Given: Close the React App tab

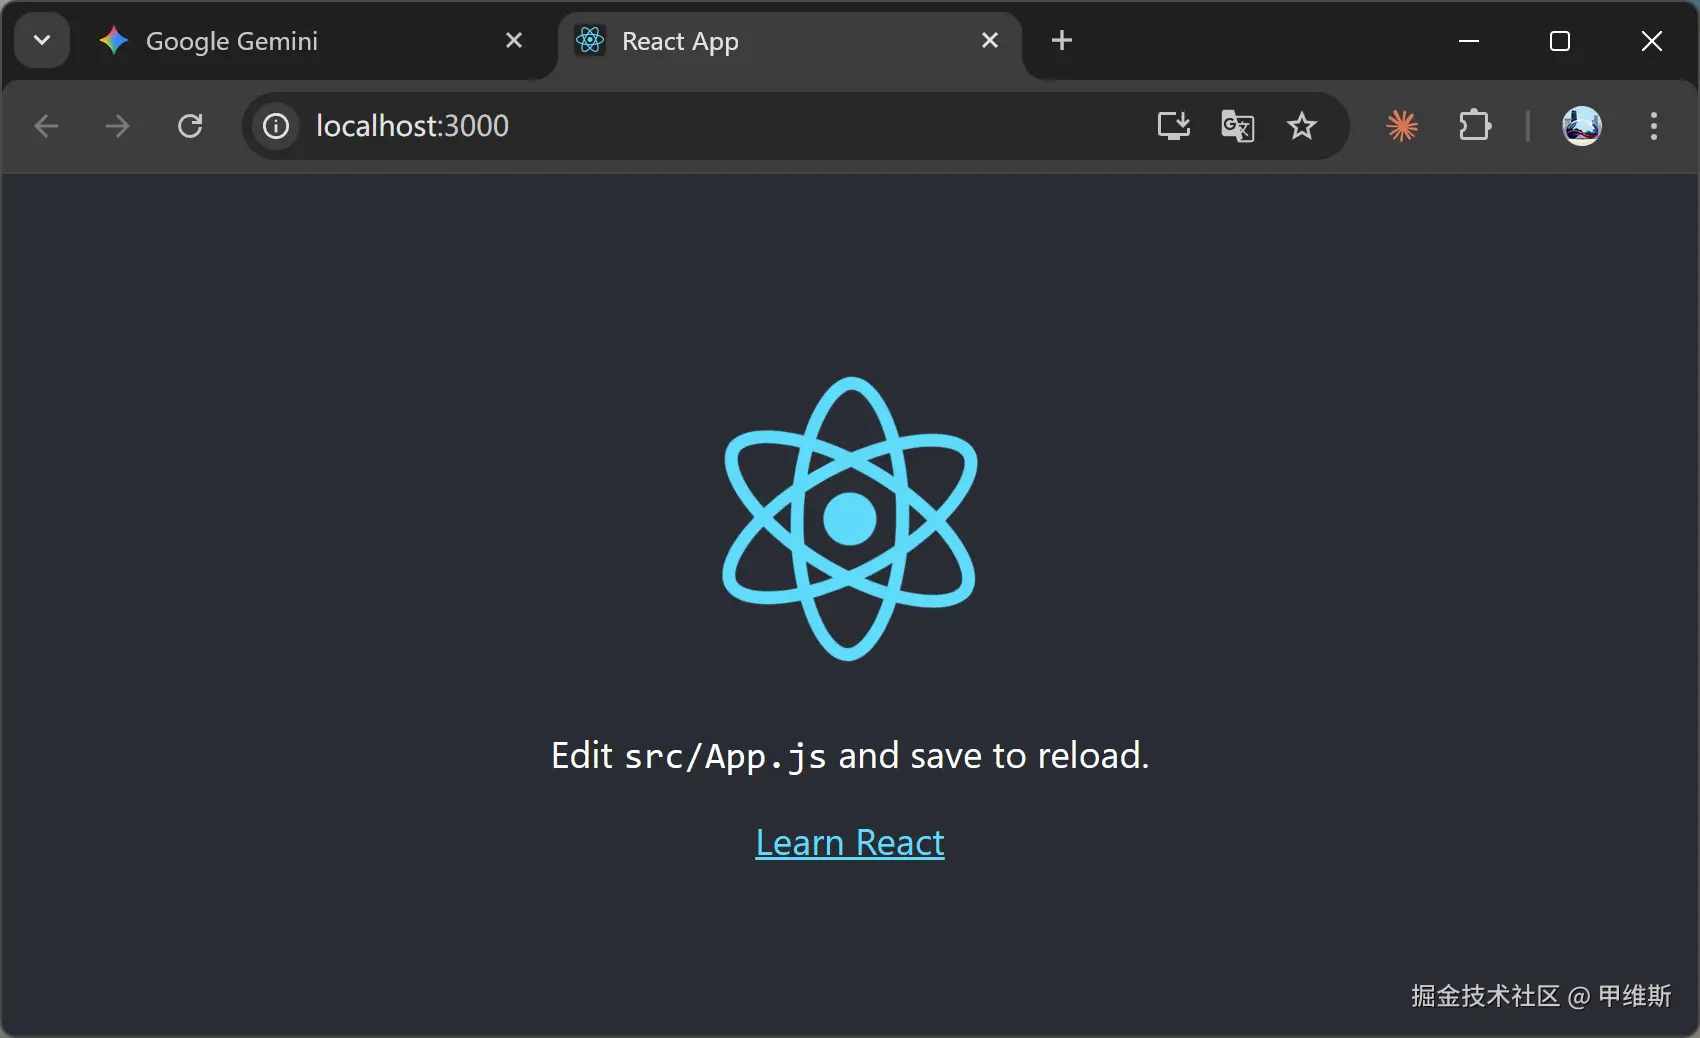Looking at the screenshot, I should point(990,41).
